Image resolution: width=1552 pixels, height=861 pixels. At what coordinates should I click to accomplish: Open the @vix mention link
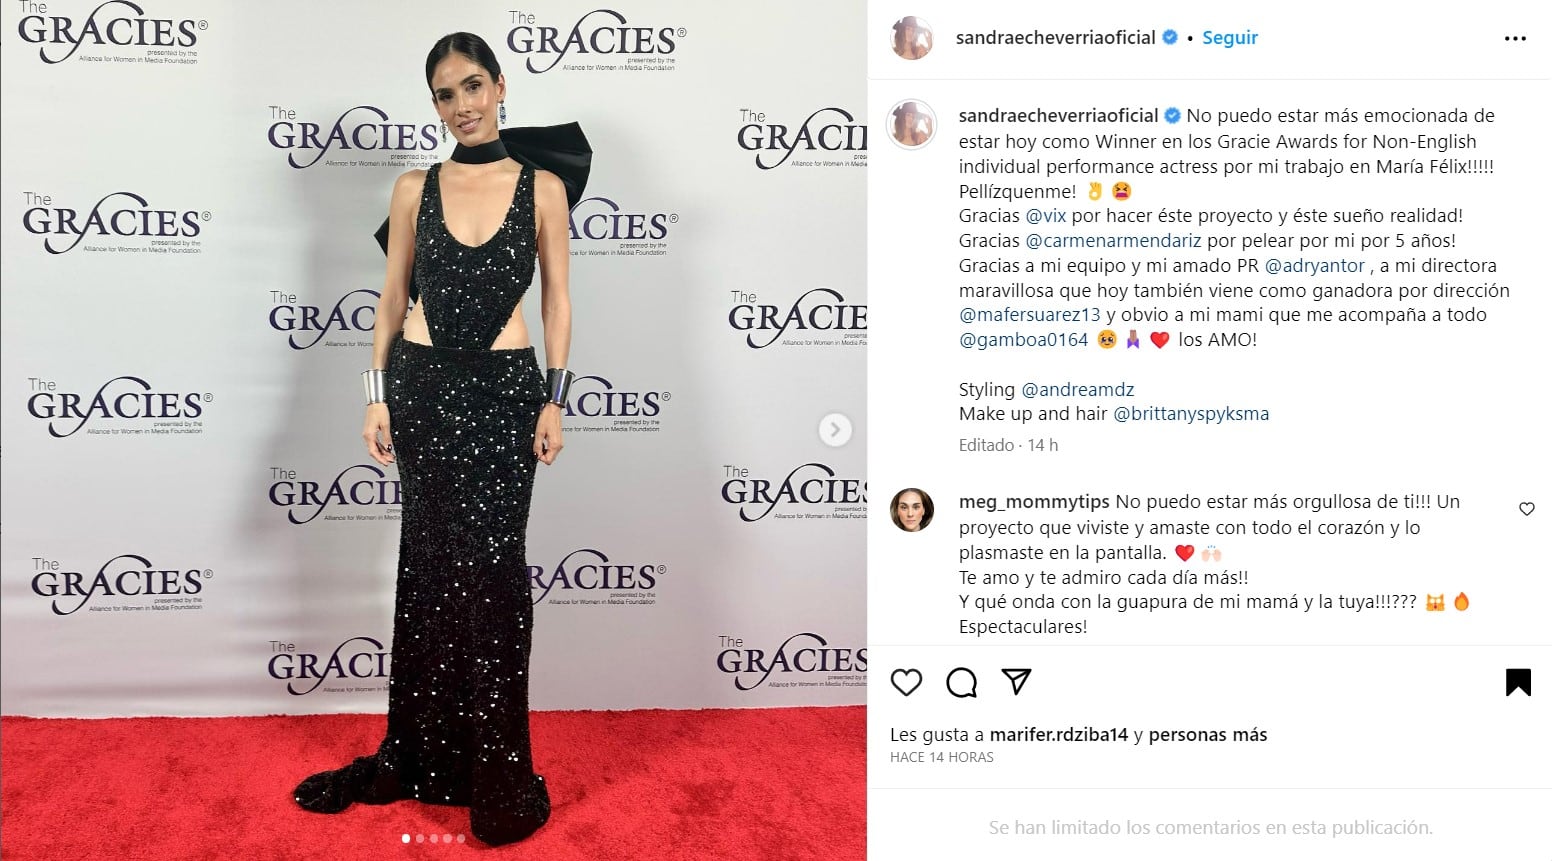tap(1046, 215)
